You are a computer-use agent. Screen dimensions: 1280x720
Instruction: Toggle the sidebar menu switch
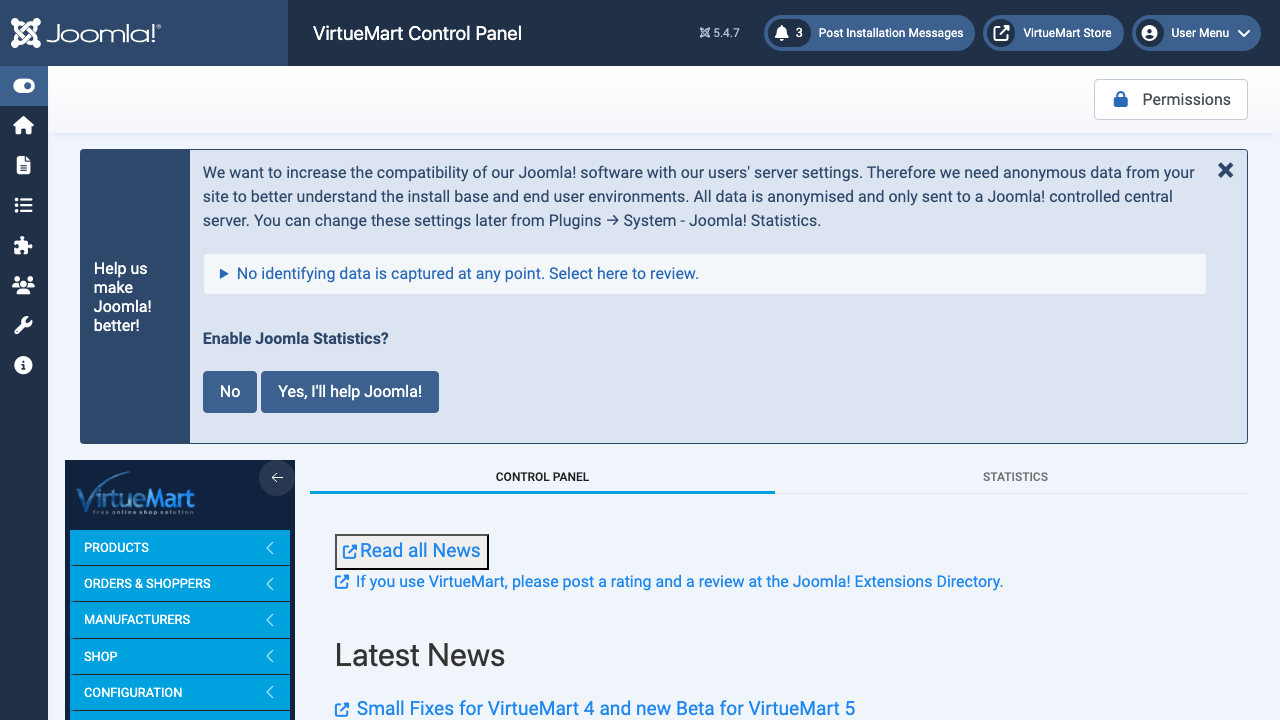(x=24, y=86)
